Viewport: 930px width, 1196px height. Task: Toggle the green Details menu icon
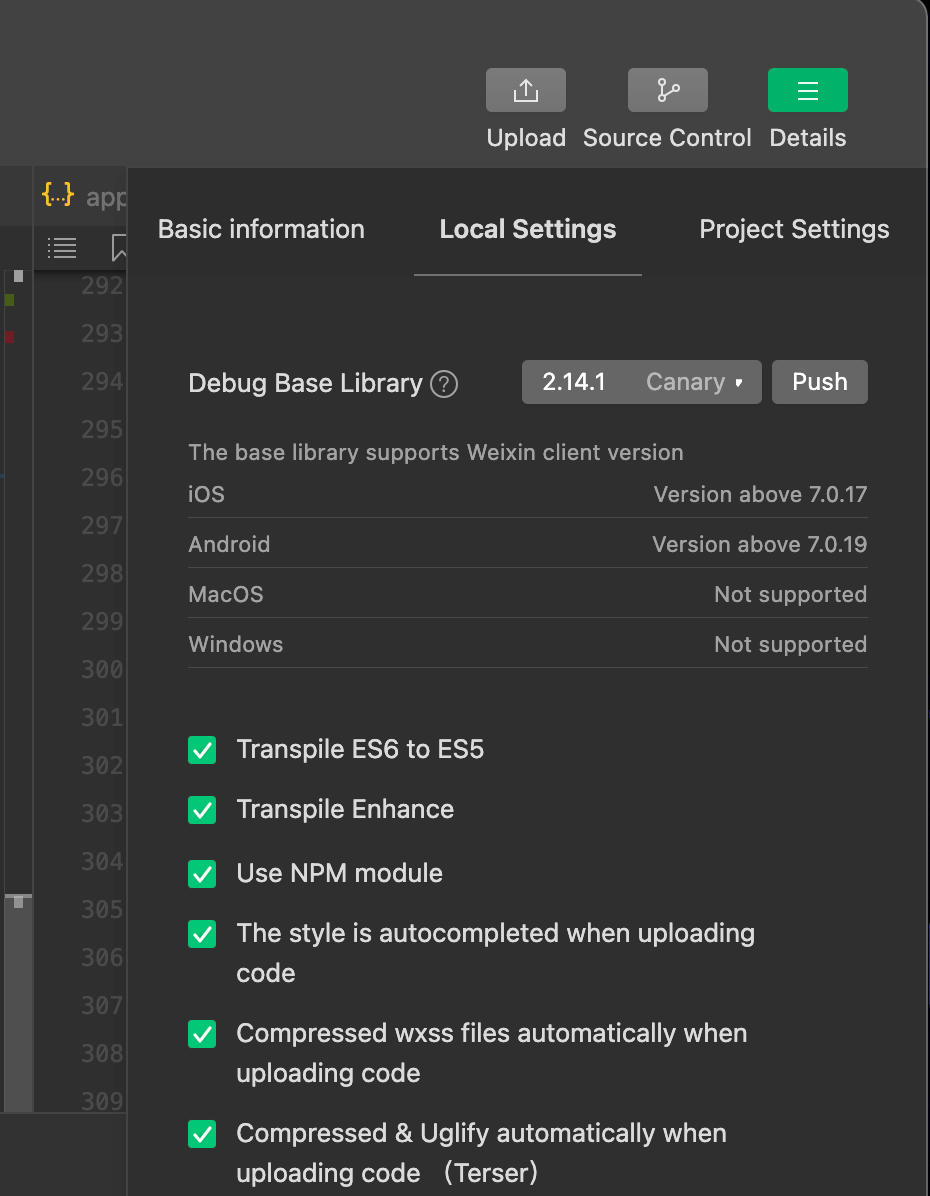[x=807, y=91]
